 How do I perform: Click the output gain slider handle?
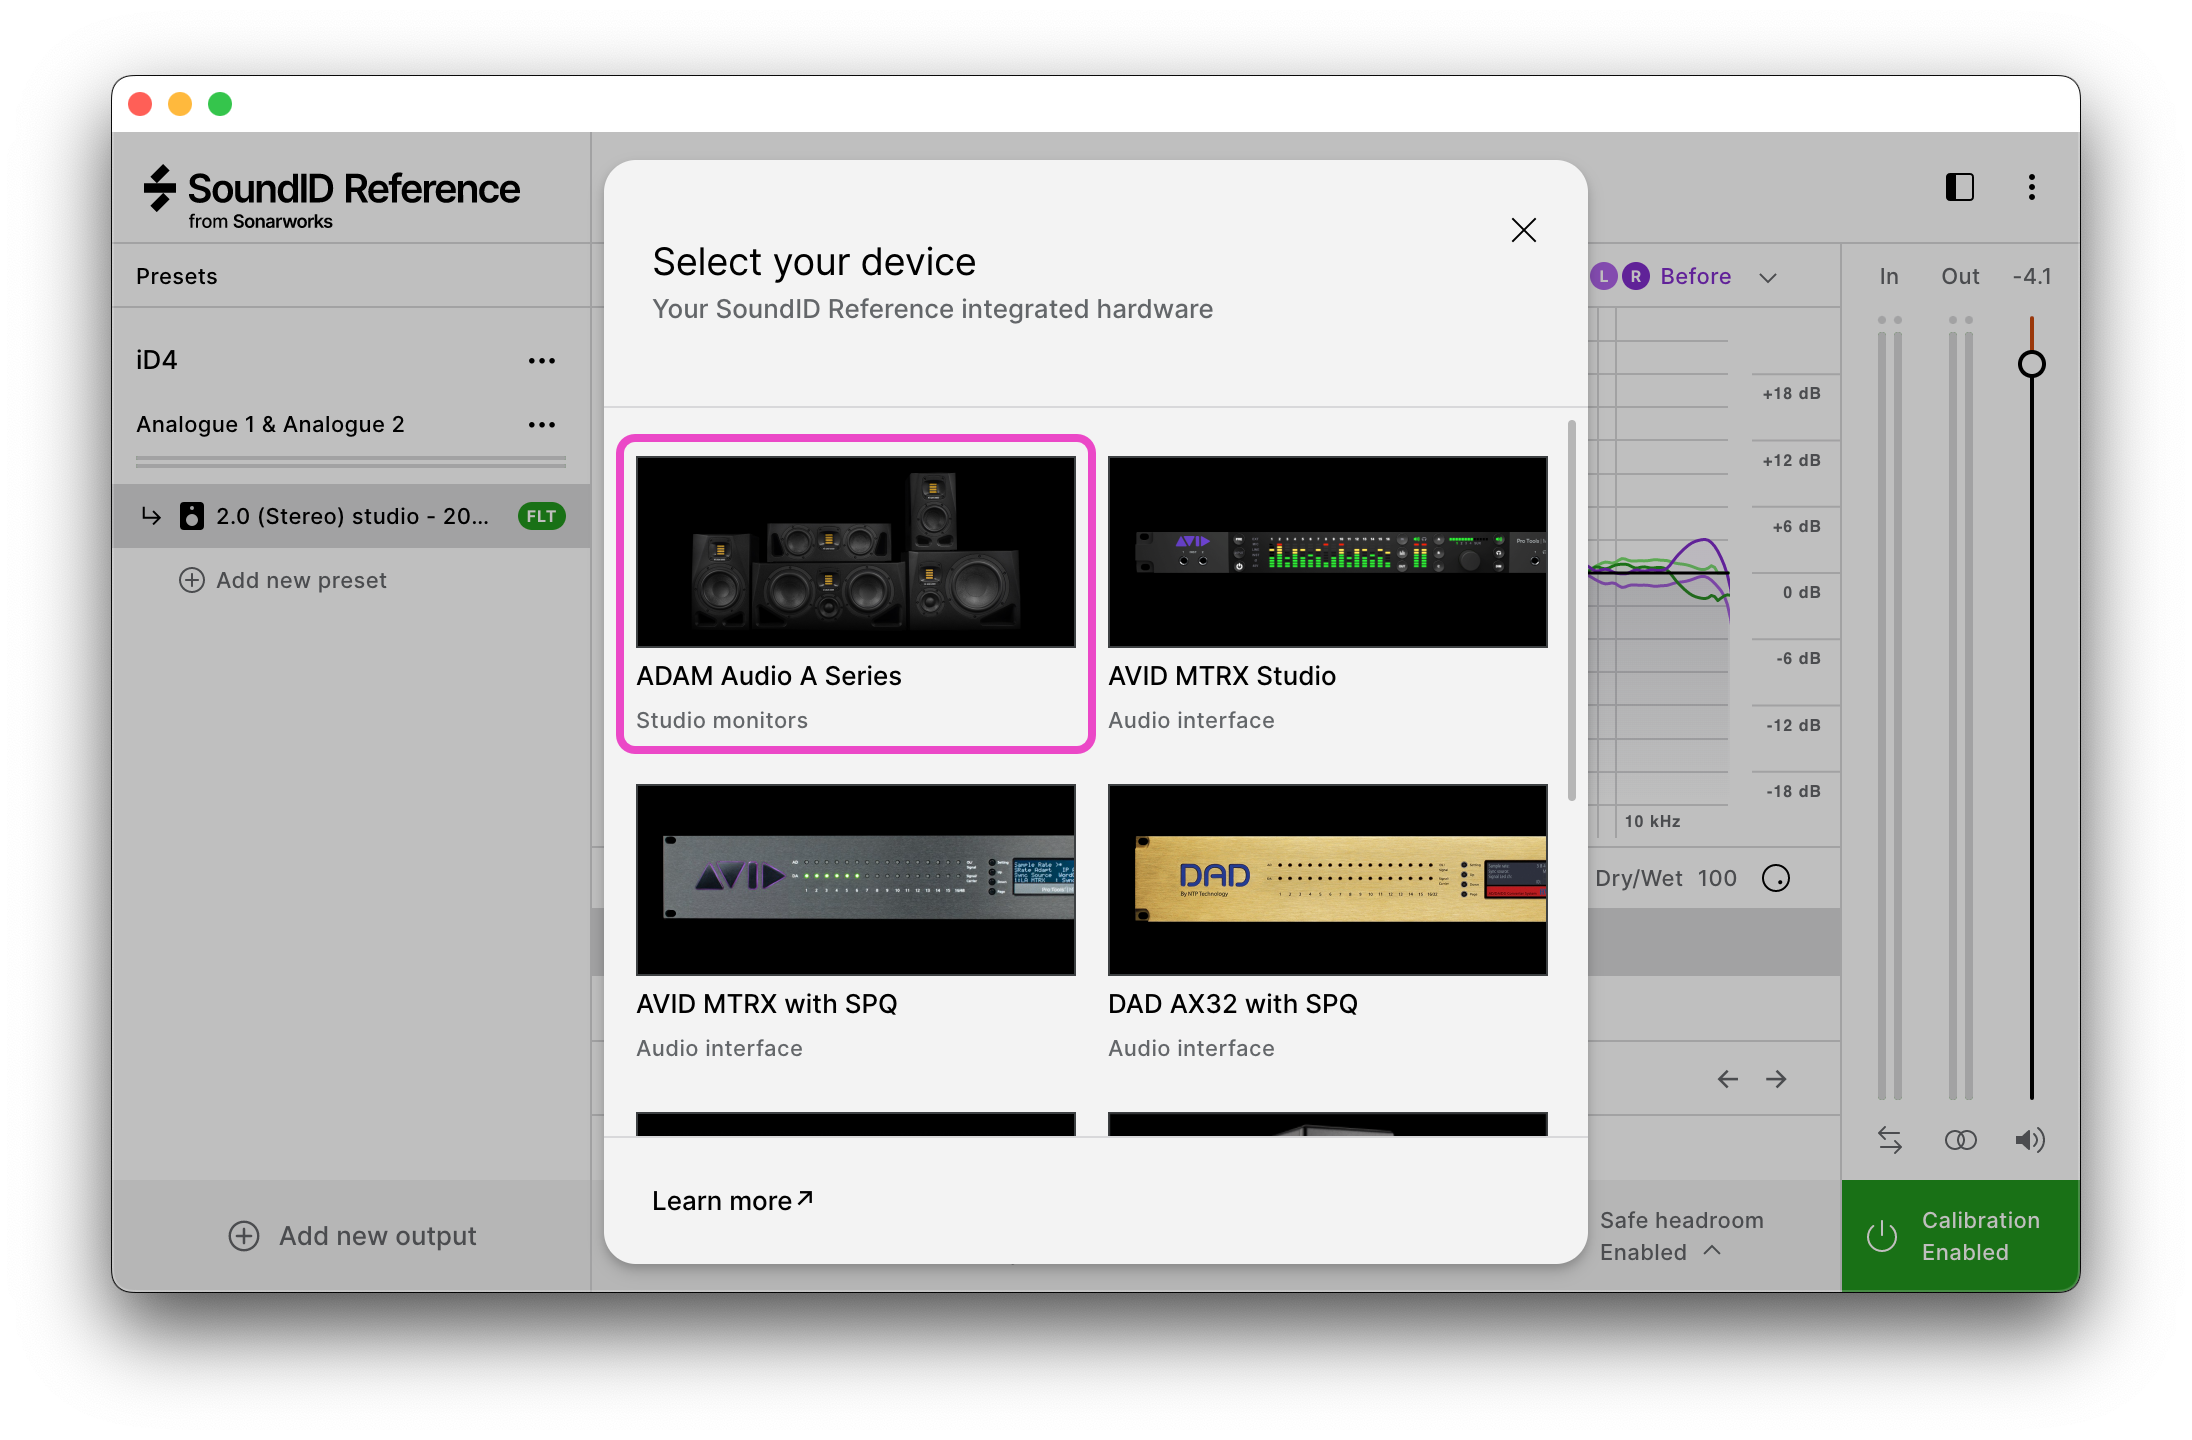coord(2031,364)
